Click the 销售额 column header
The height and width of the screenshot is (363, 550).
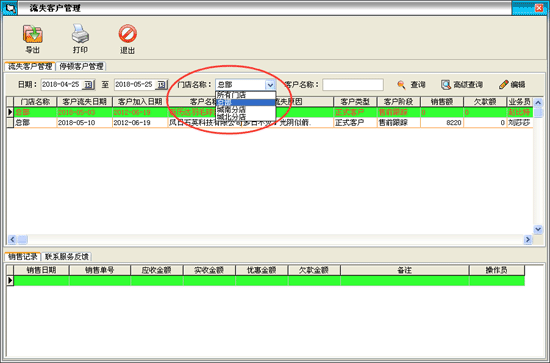coord(442,102)
